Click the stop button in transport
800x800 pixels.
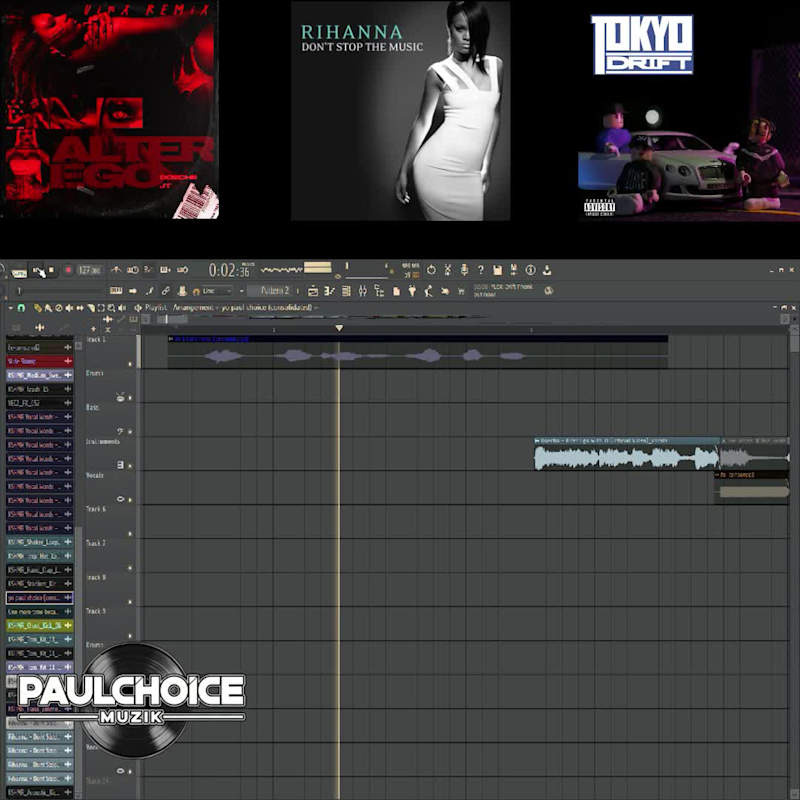point(51,270)
